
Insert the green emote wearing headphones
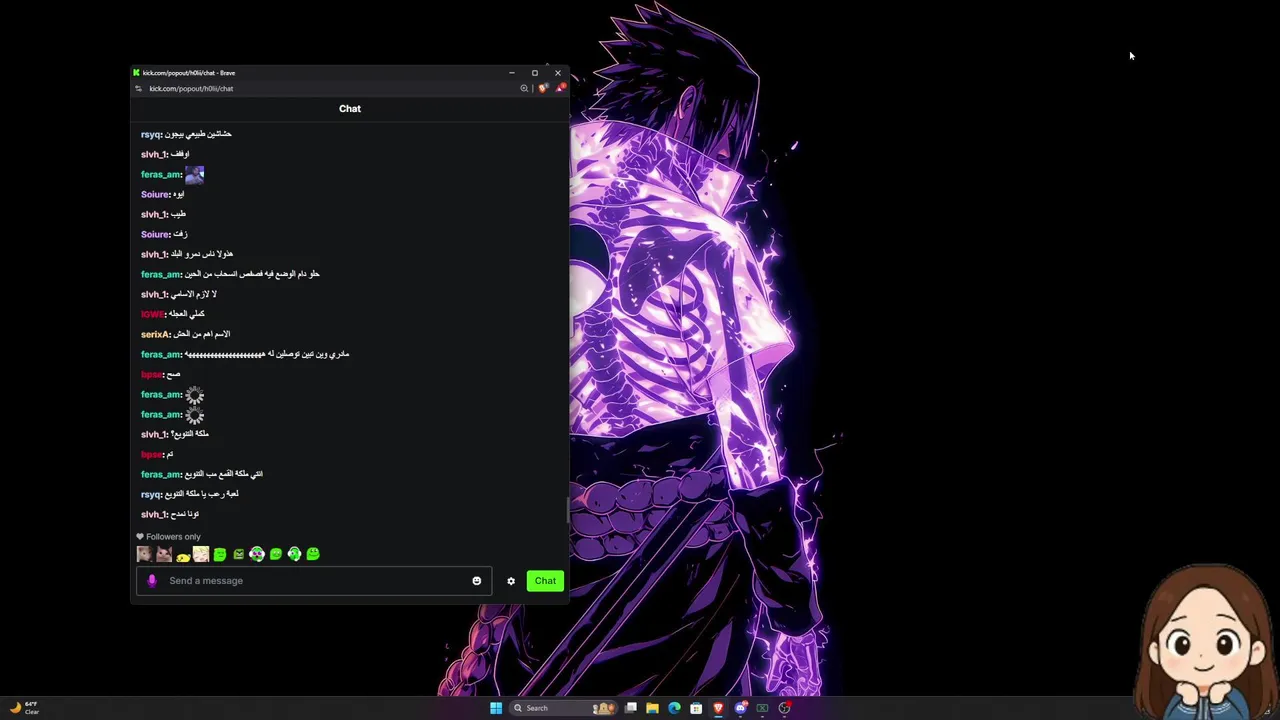point(294,554)
